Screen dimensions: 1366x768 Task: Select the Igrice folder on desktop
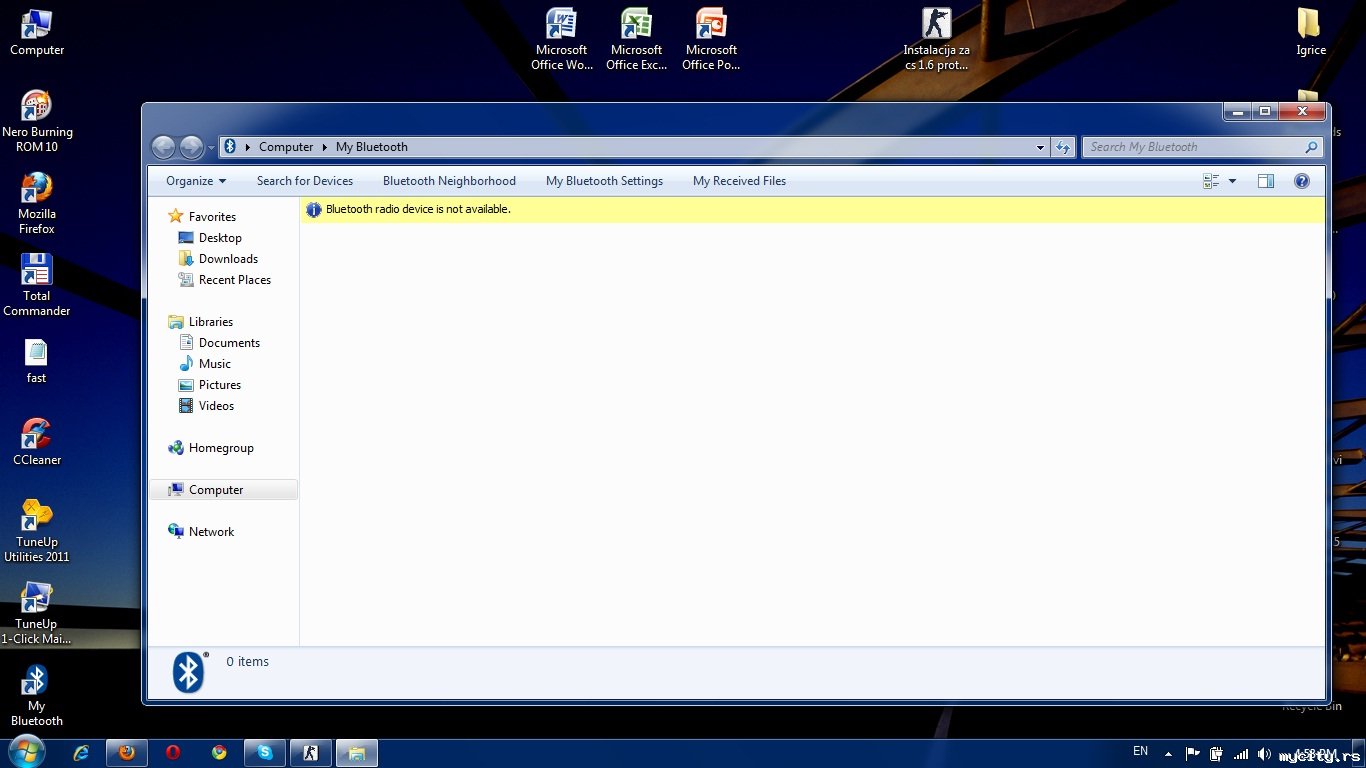[1310, 32]
